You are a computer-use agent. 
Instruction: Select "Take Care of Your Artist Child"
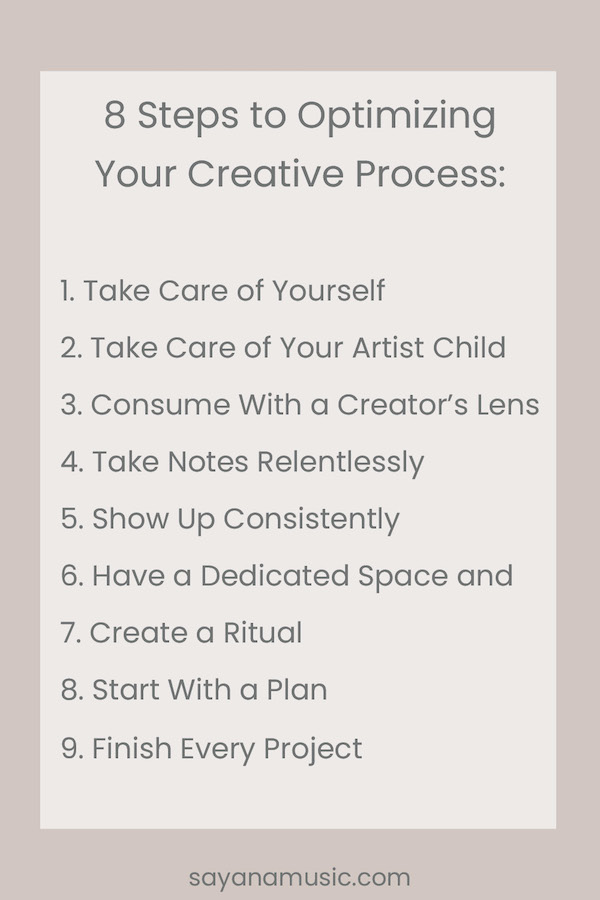click(x=284, y=347)
